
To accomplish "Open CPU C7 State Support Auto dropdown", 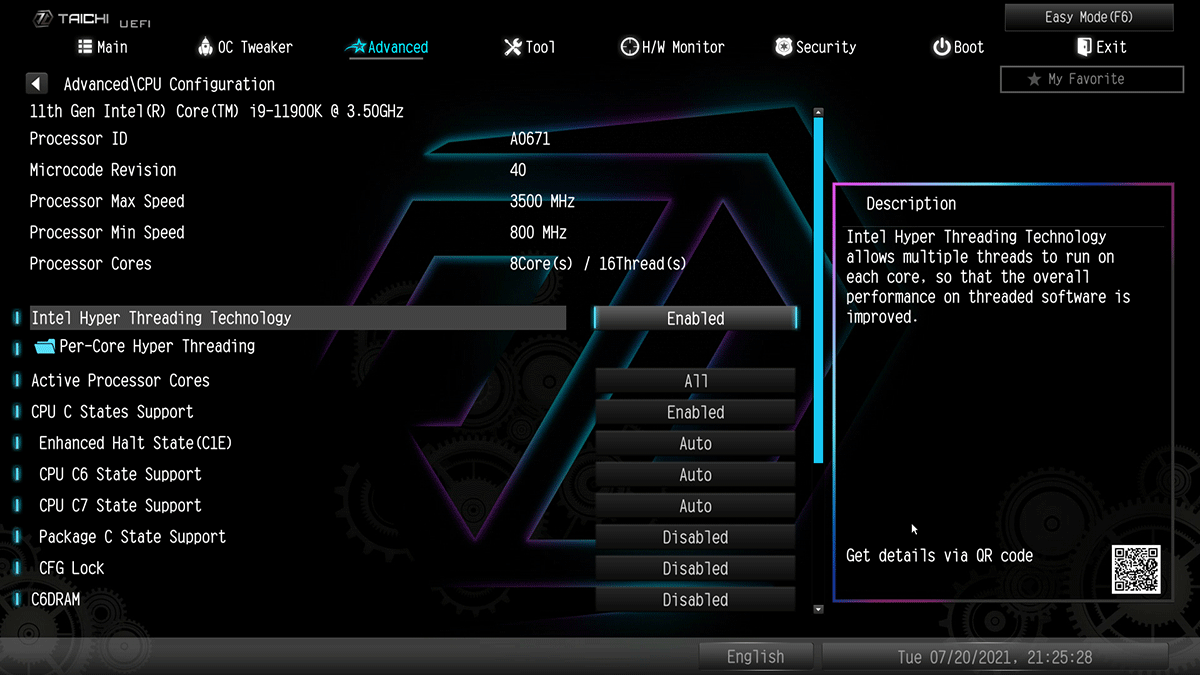I will [x=696, y=506].
